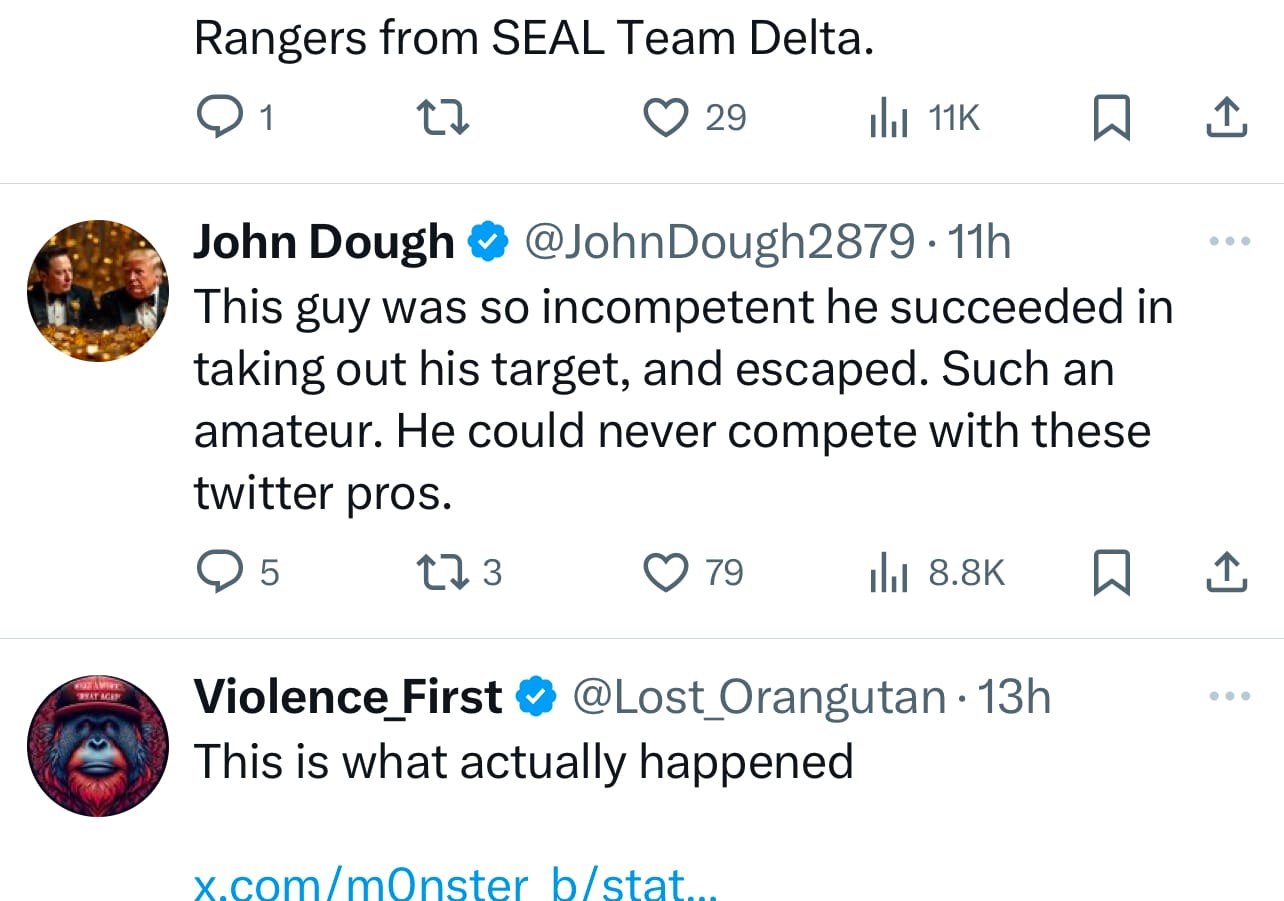Open Violence_First's orangutan avatar

tap(98, 746)
